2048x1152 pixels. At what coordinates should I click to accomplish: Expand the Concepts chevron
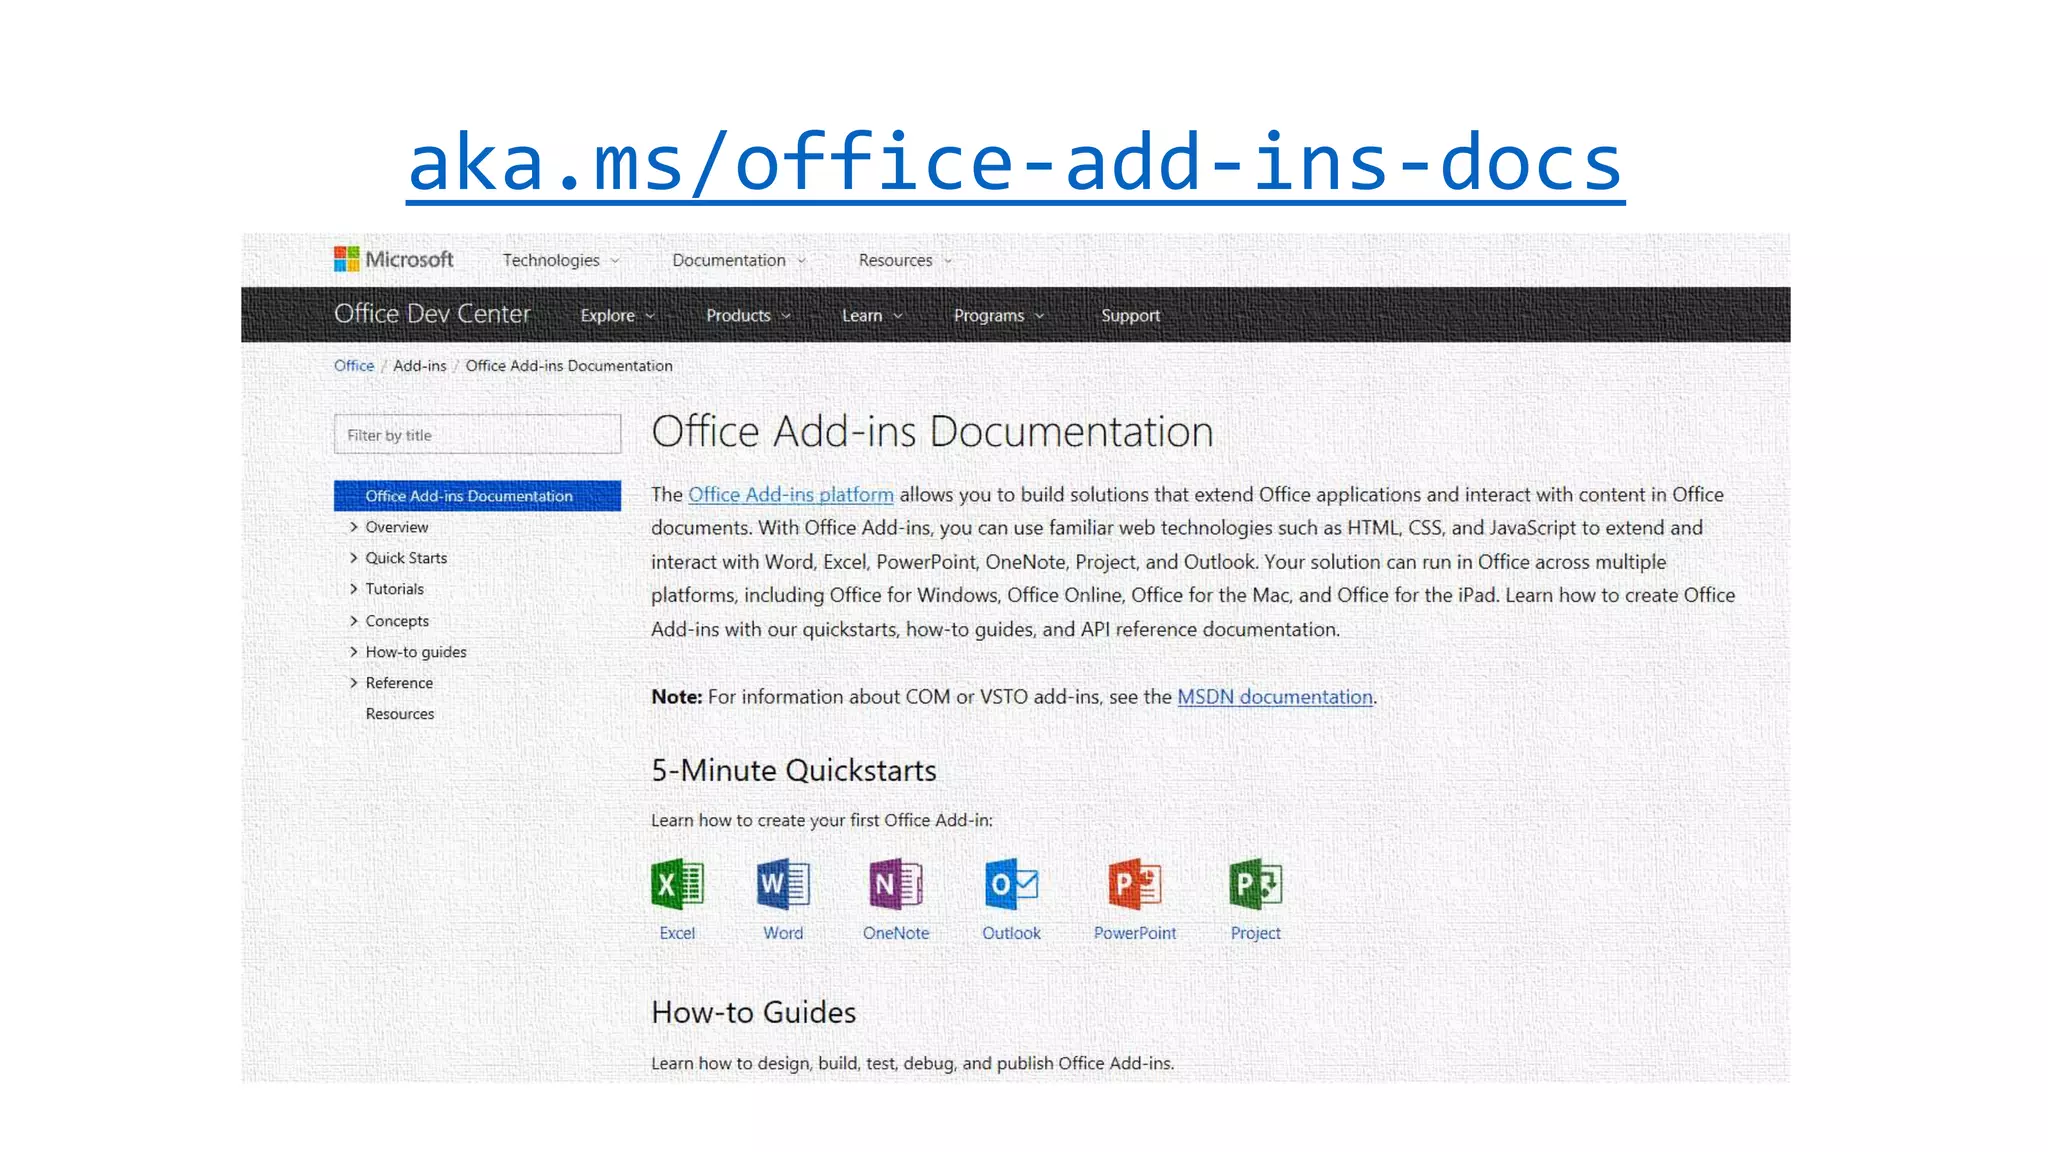tap(353, 621)
